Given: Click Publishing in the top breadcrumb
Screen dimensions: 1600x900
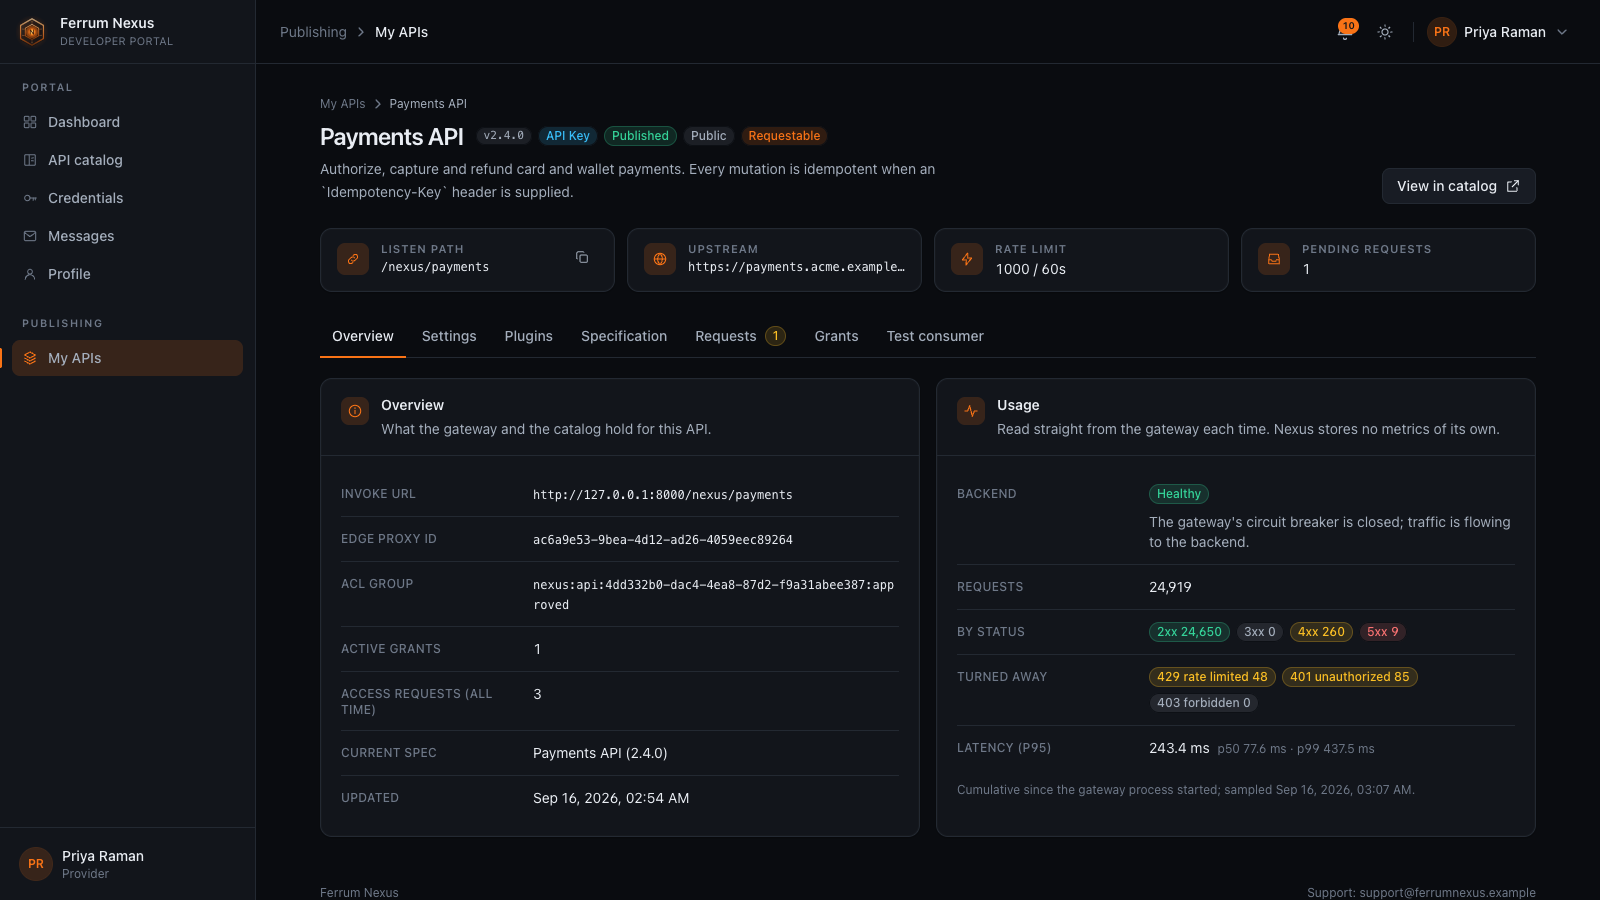Looking at the screenshot, I should coord(313,32).
